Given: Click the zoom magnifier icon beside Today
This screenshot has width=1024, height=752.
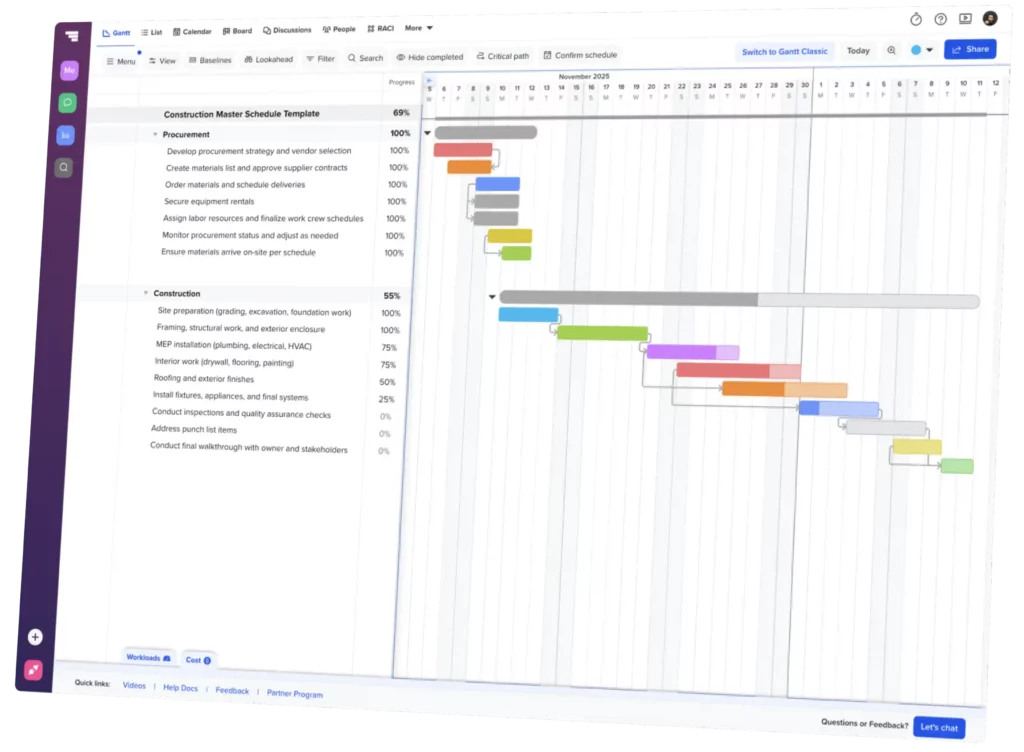Looking at the screenshot, I should tap(891, 50).
